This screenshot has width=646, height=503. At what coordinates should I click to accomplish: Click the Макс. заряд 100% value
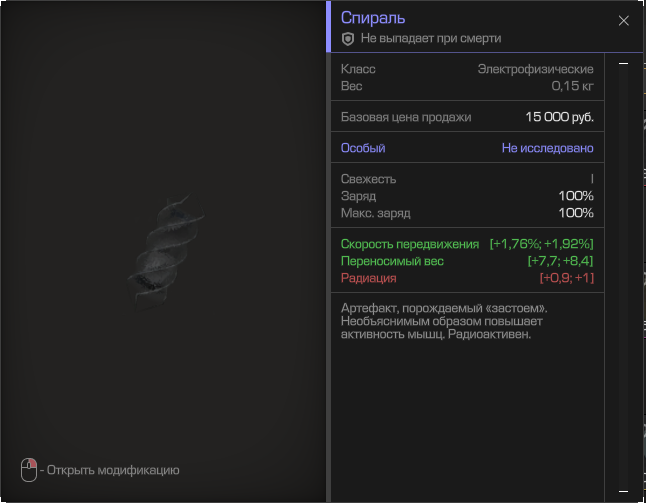click(575, 213)
